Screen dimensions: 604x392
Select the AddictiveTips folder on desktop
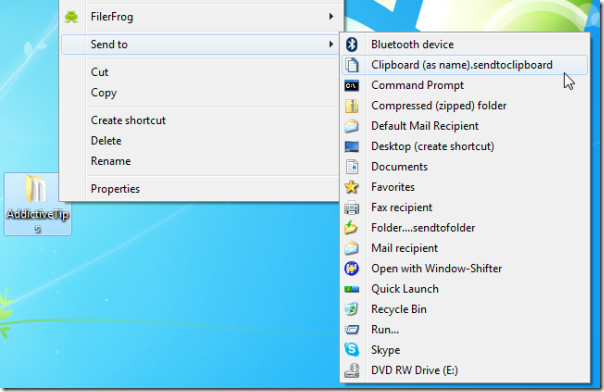tap(38, 204)
